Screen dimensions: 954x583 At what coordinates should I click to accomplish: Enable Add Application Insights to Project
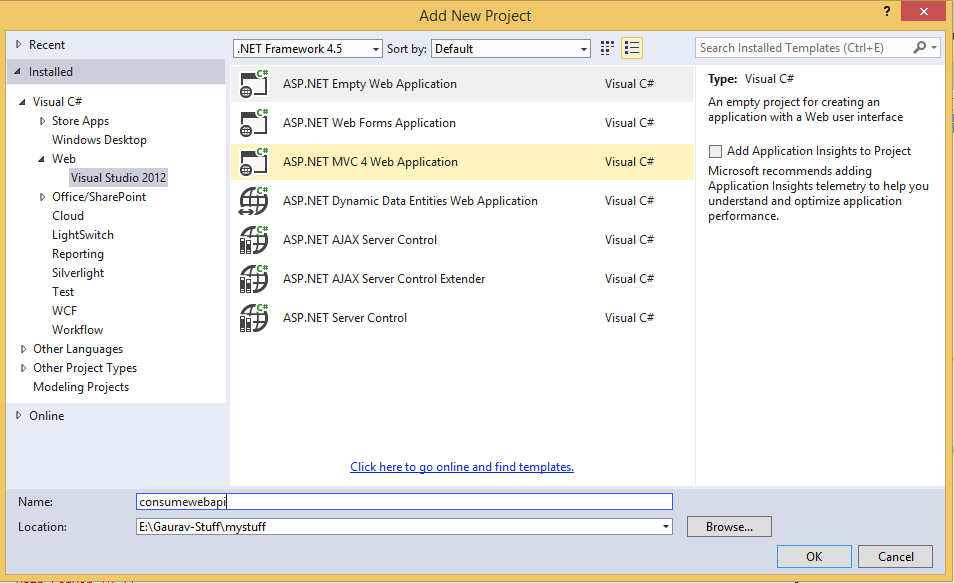[x=716, y=151]
